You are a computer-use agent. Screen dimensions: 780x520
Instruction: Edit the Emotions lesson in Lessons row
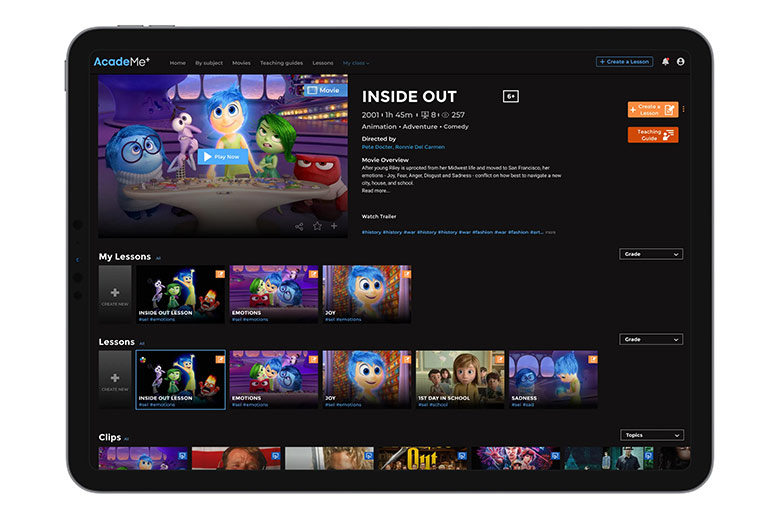pyautogui.click(x=313, y=359)
